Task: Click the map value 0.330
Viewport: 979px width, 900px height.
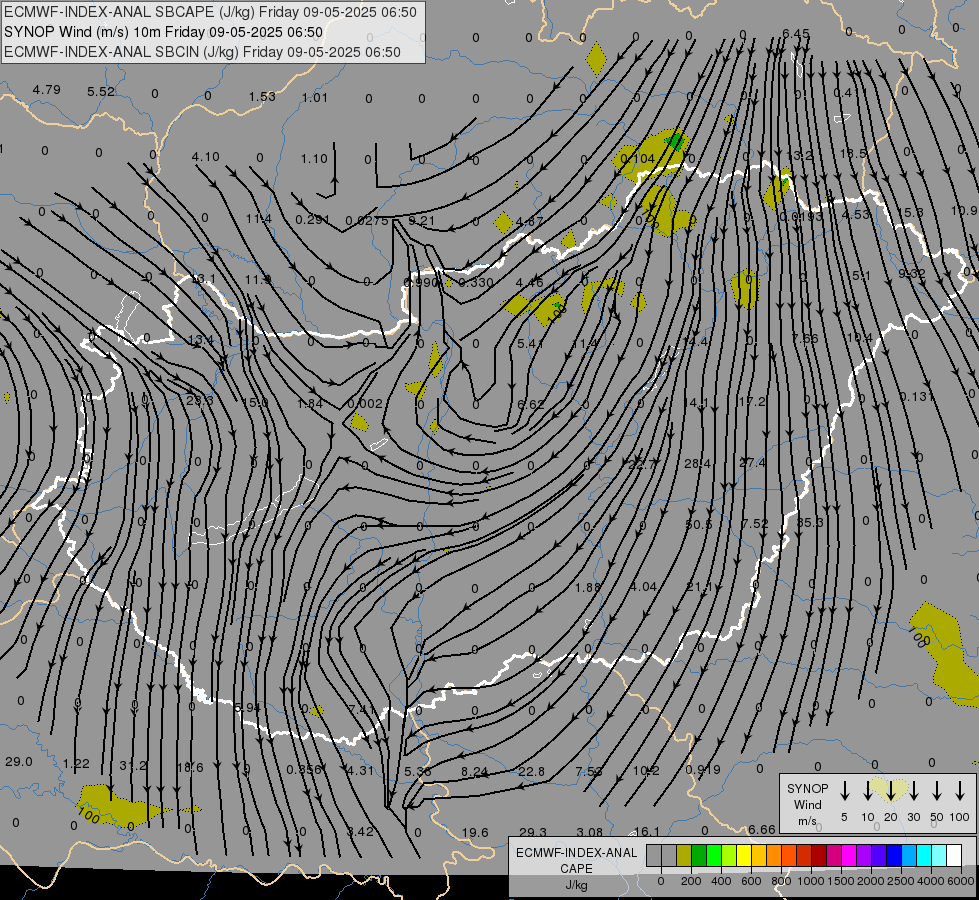Action: (476, 282)
